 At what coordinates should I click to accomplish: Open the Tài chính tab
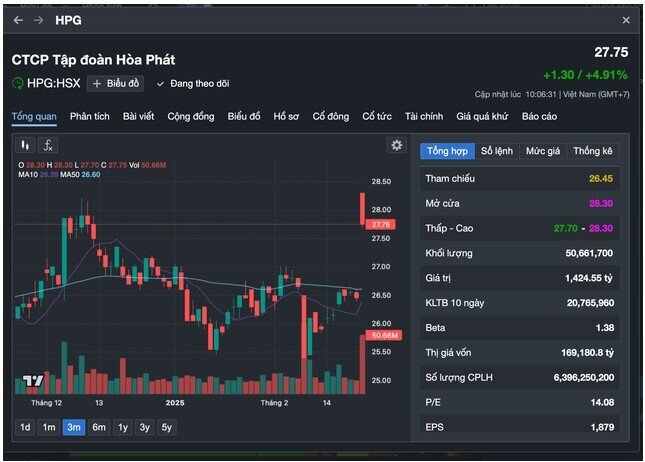(x=424, y=116)
